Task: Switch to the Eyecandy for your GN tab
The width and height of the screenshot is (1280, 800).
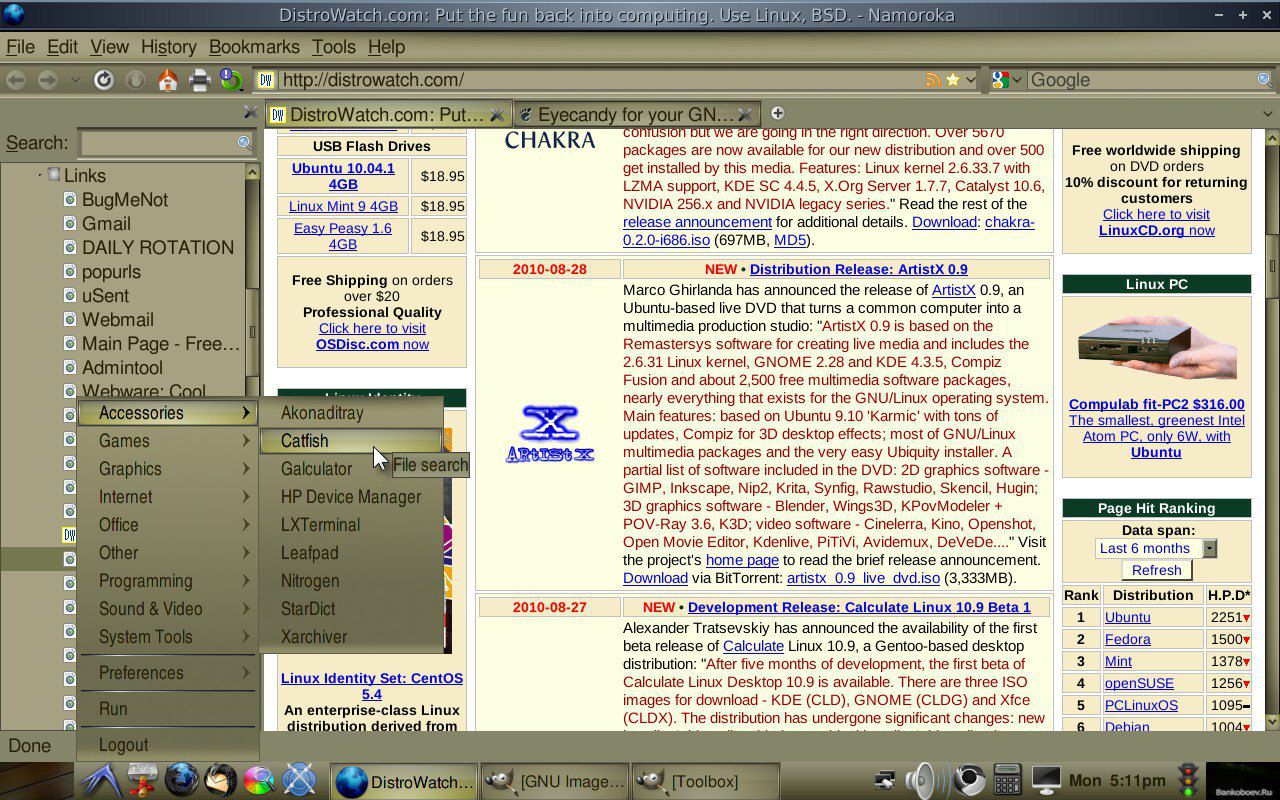Action: tap(637, 114)
